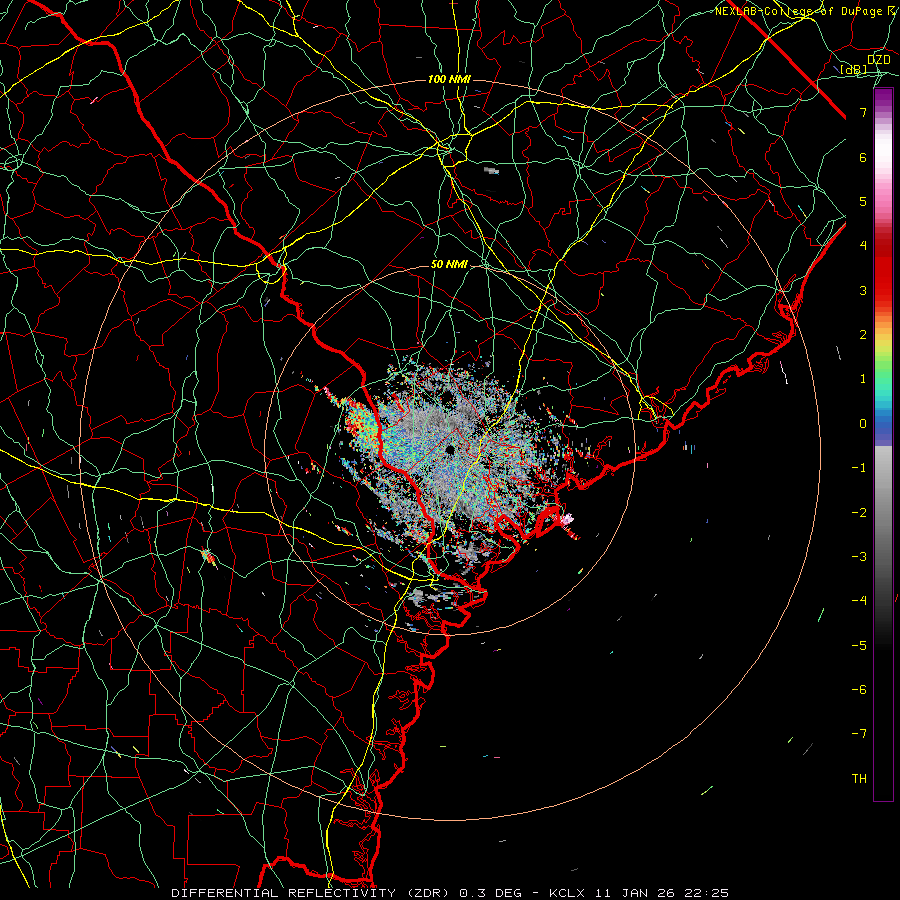Click the "6" value on the dB scale

[x=863, y=157]
